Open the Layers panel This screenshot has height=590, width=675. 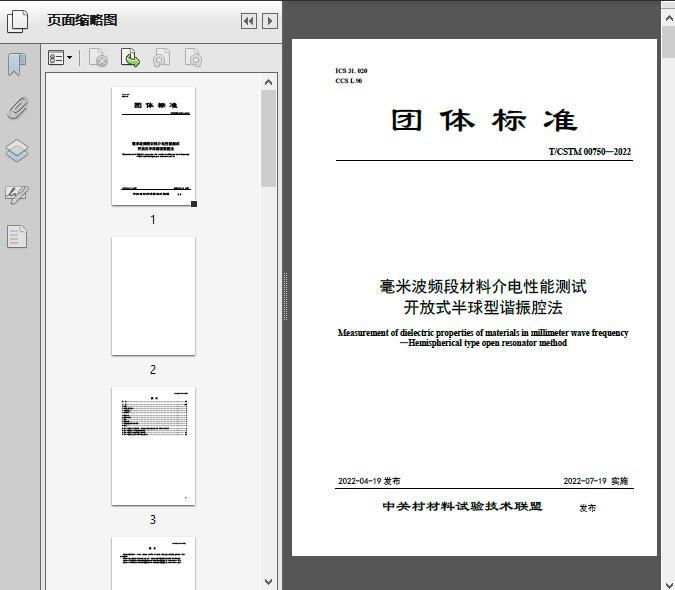click(x=17, y=151)
